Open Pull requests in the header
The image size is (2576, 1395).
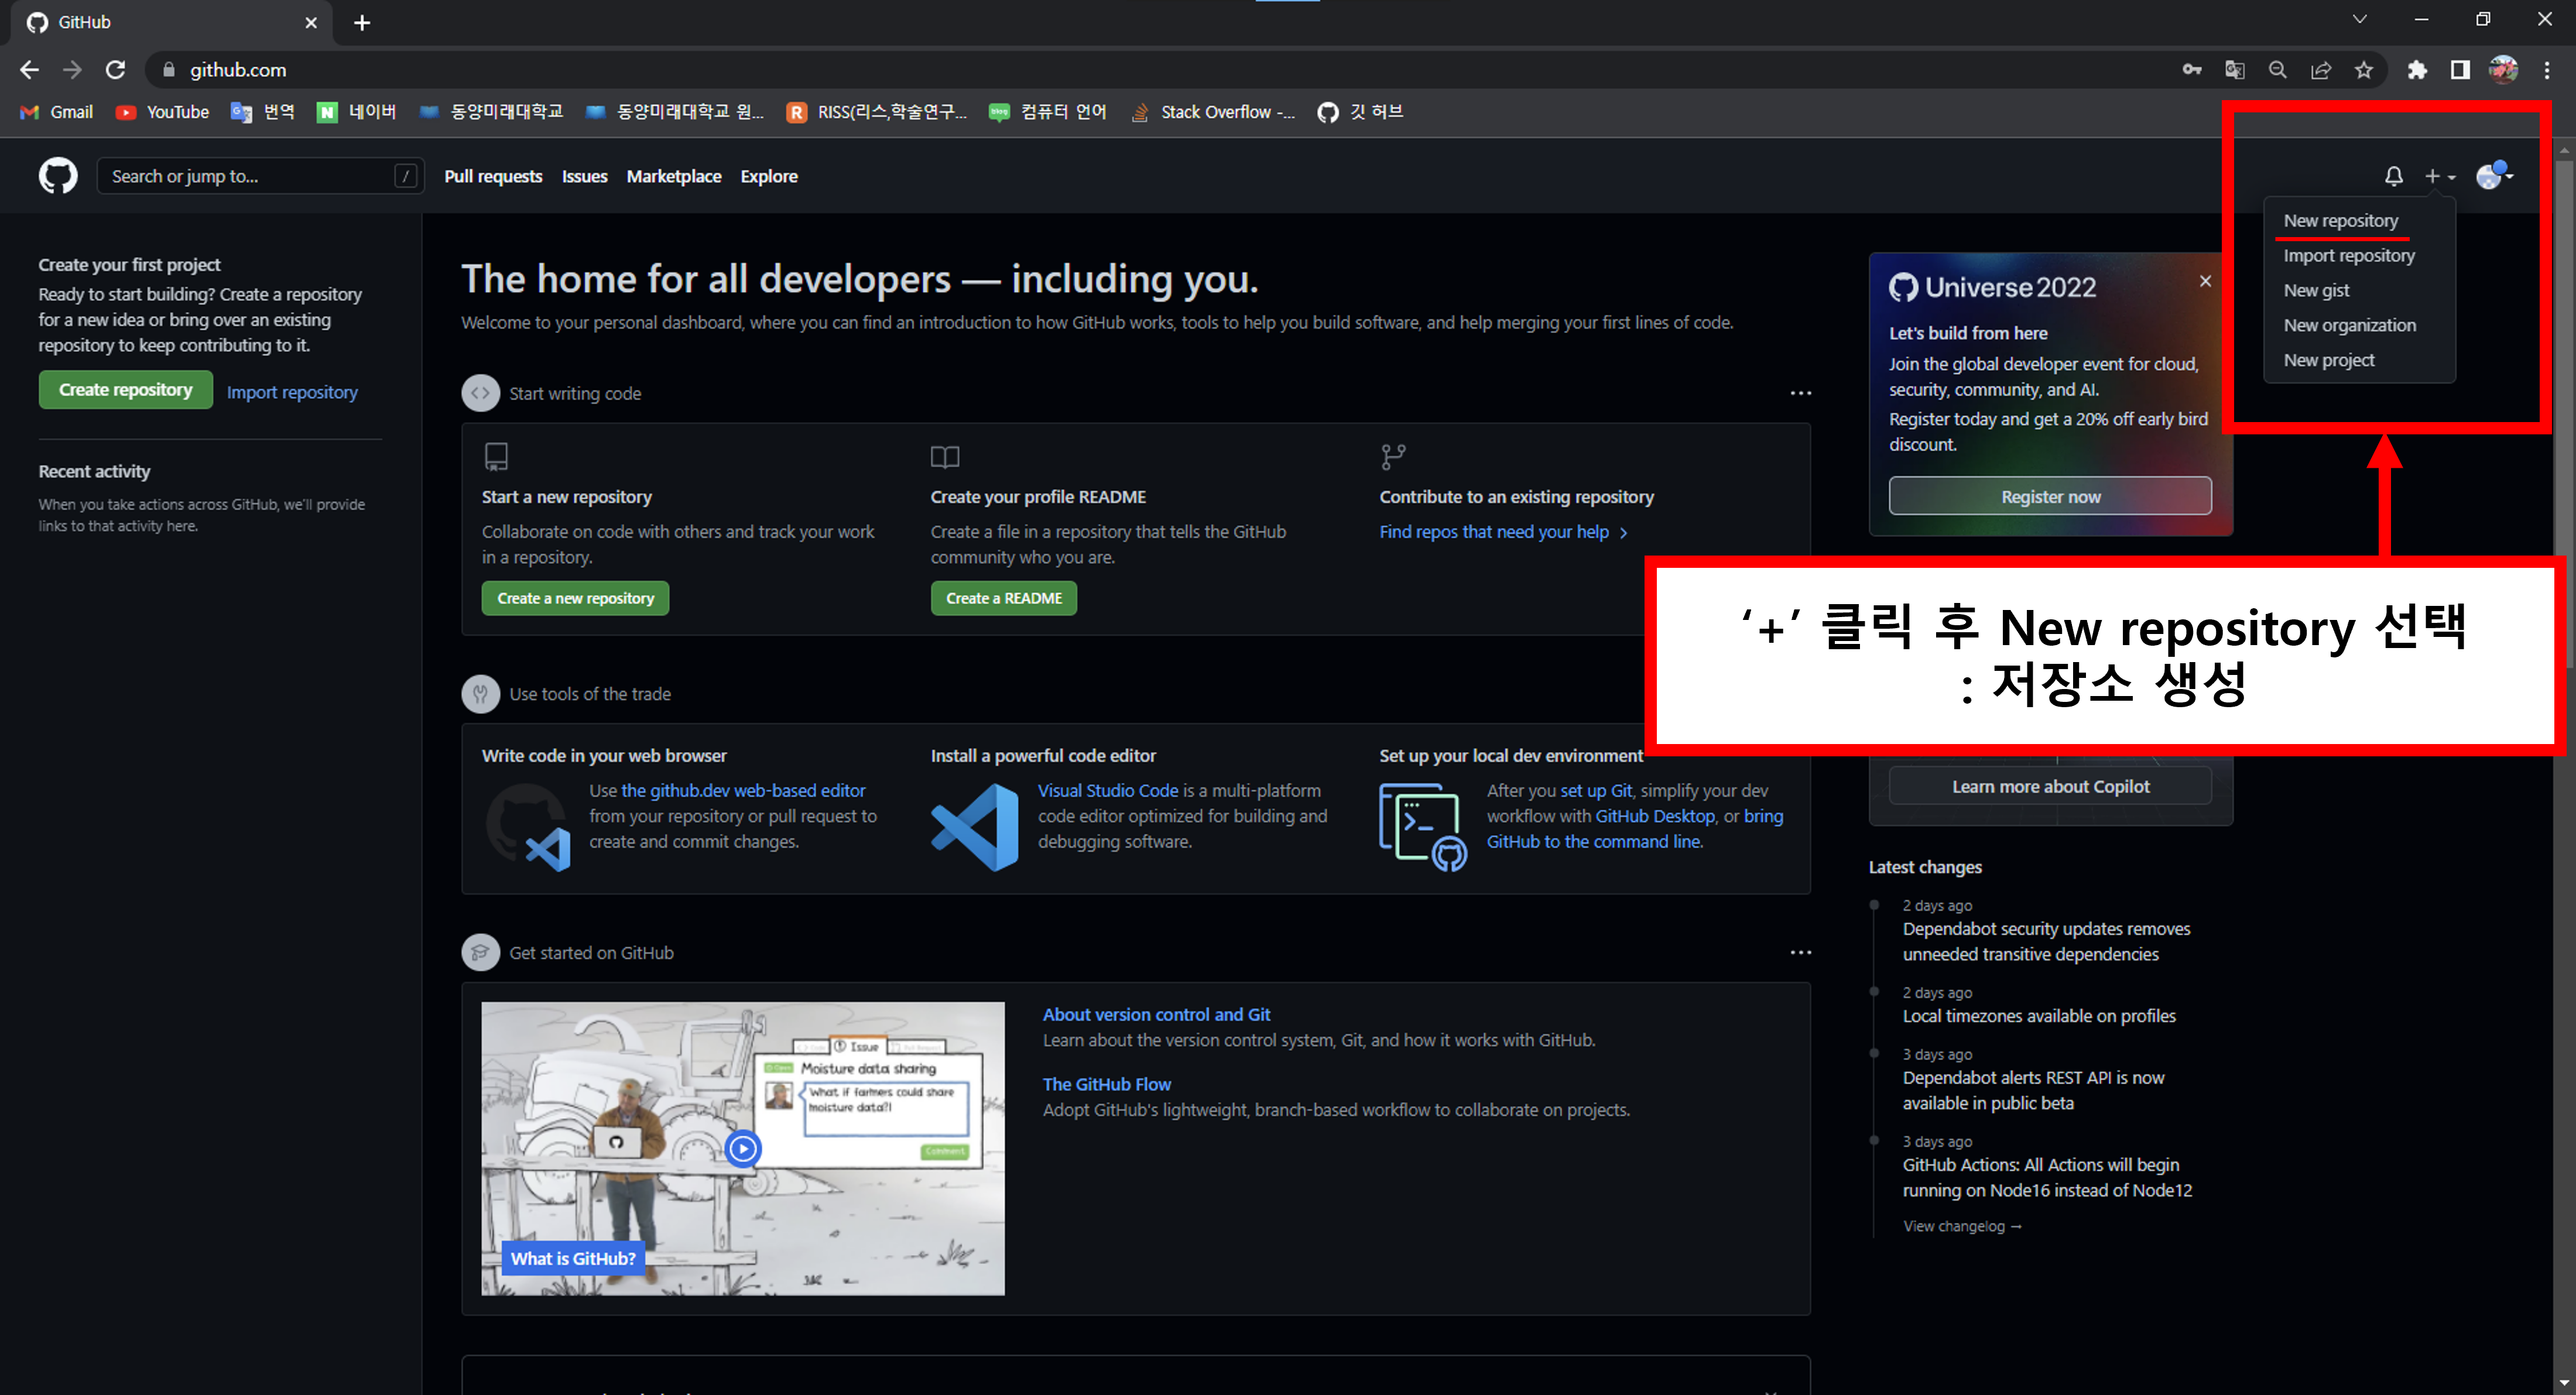point(493,176)
